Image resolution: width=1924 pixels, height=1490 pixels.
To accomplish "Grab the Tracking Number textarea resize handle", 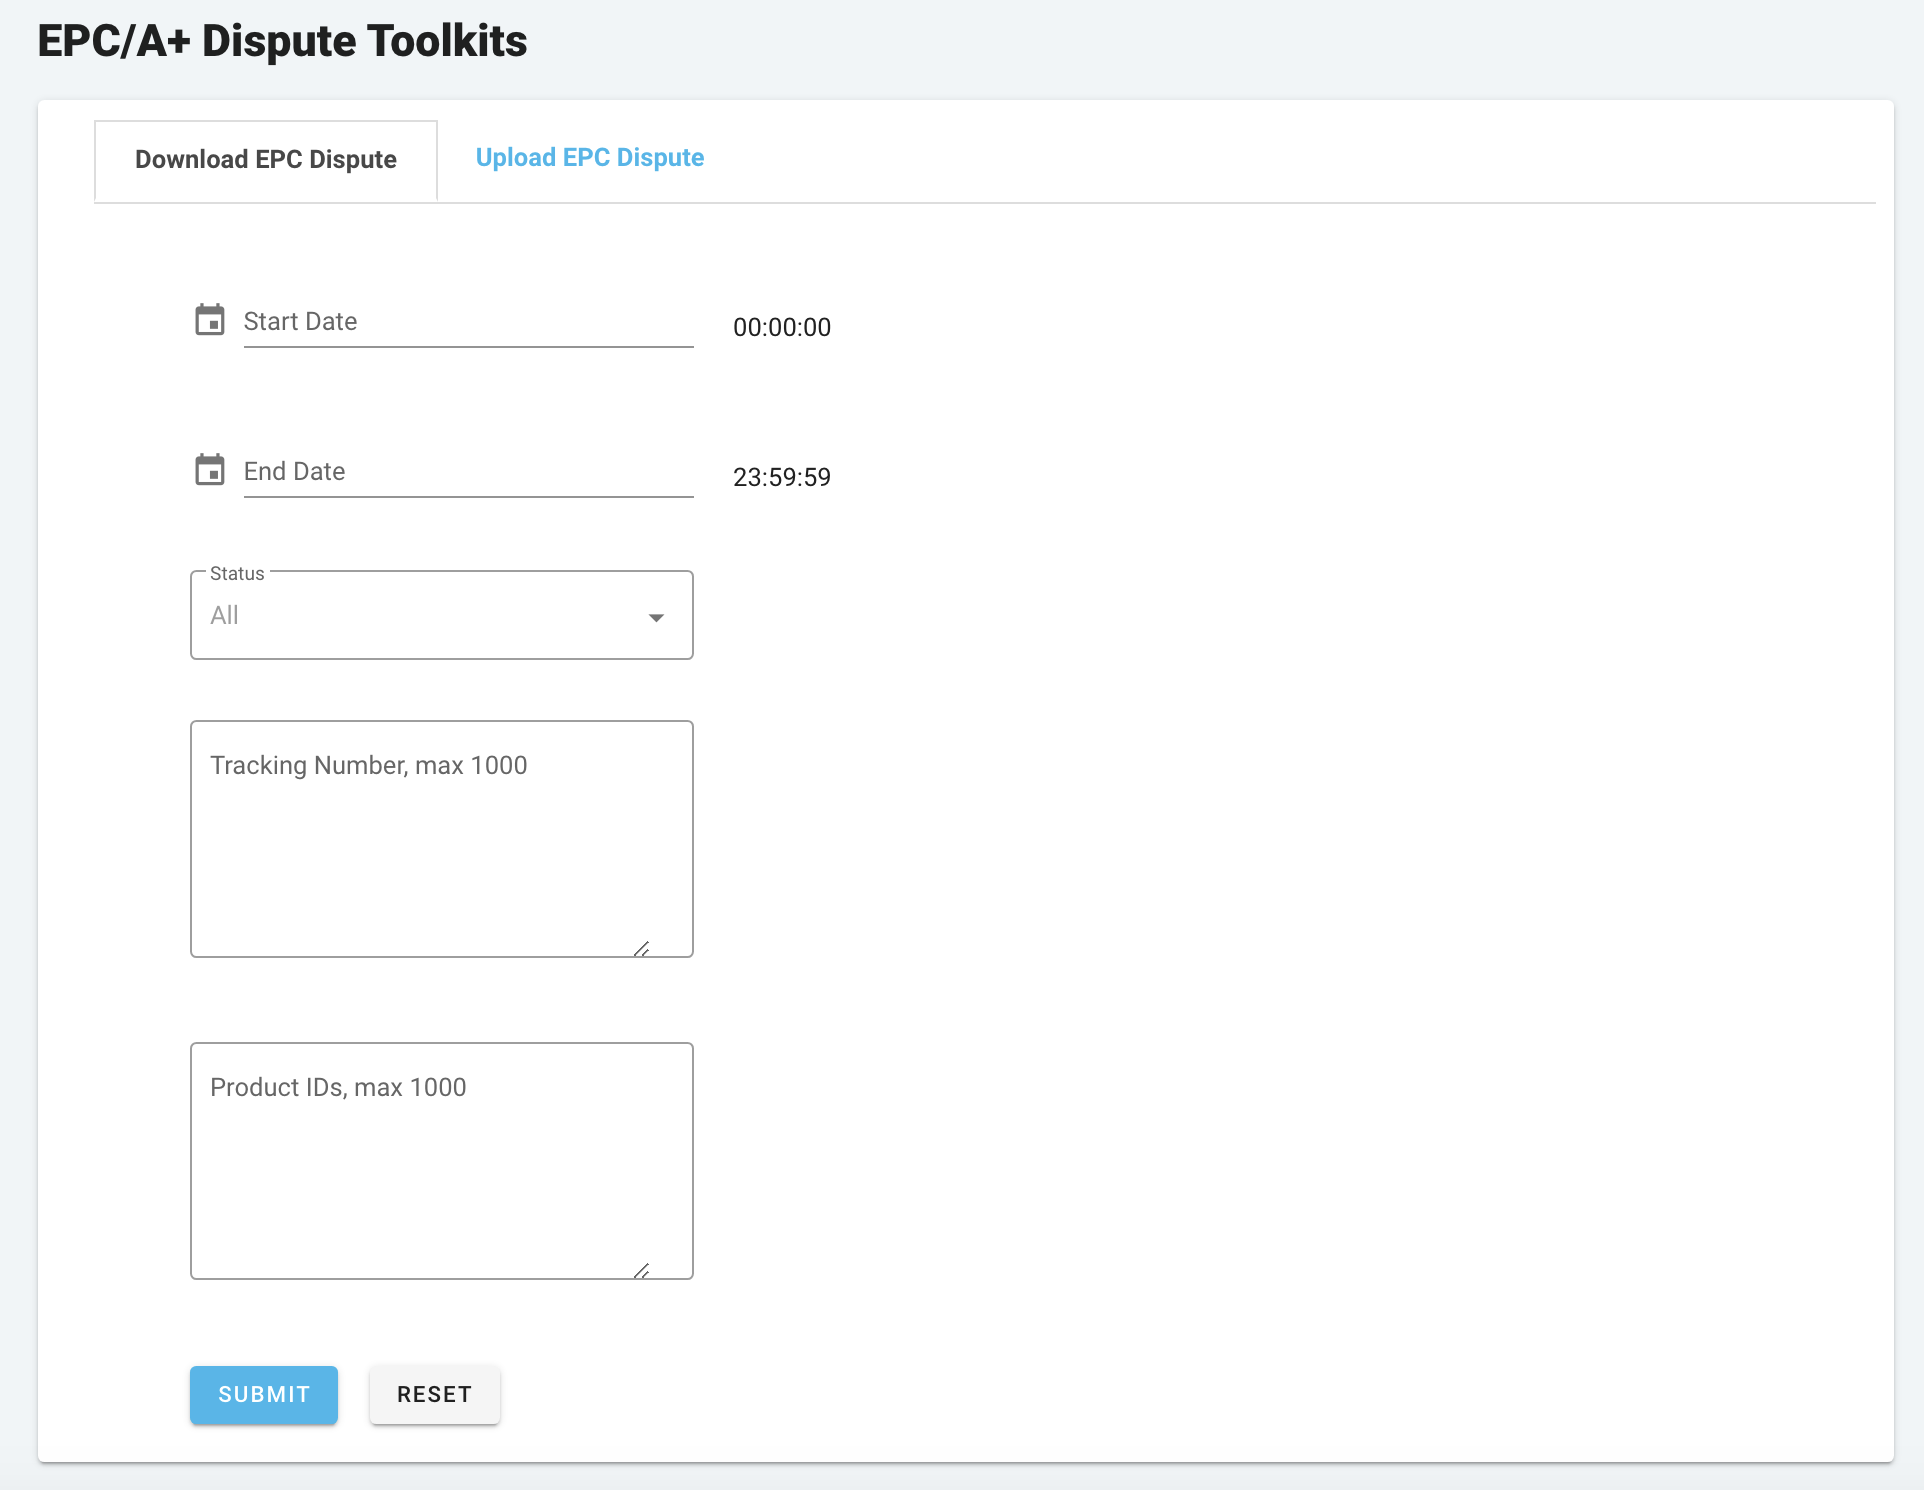I will pos(642,949).
